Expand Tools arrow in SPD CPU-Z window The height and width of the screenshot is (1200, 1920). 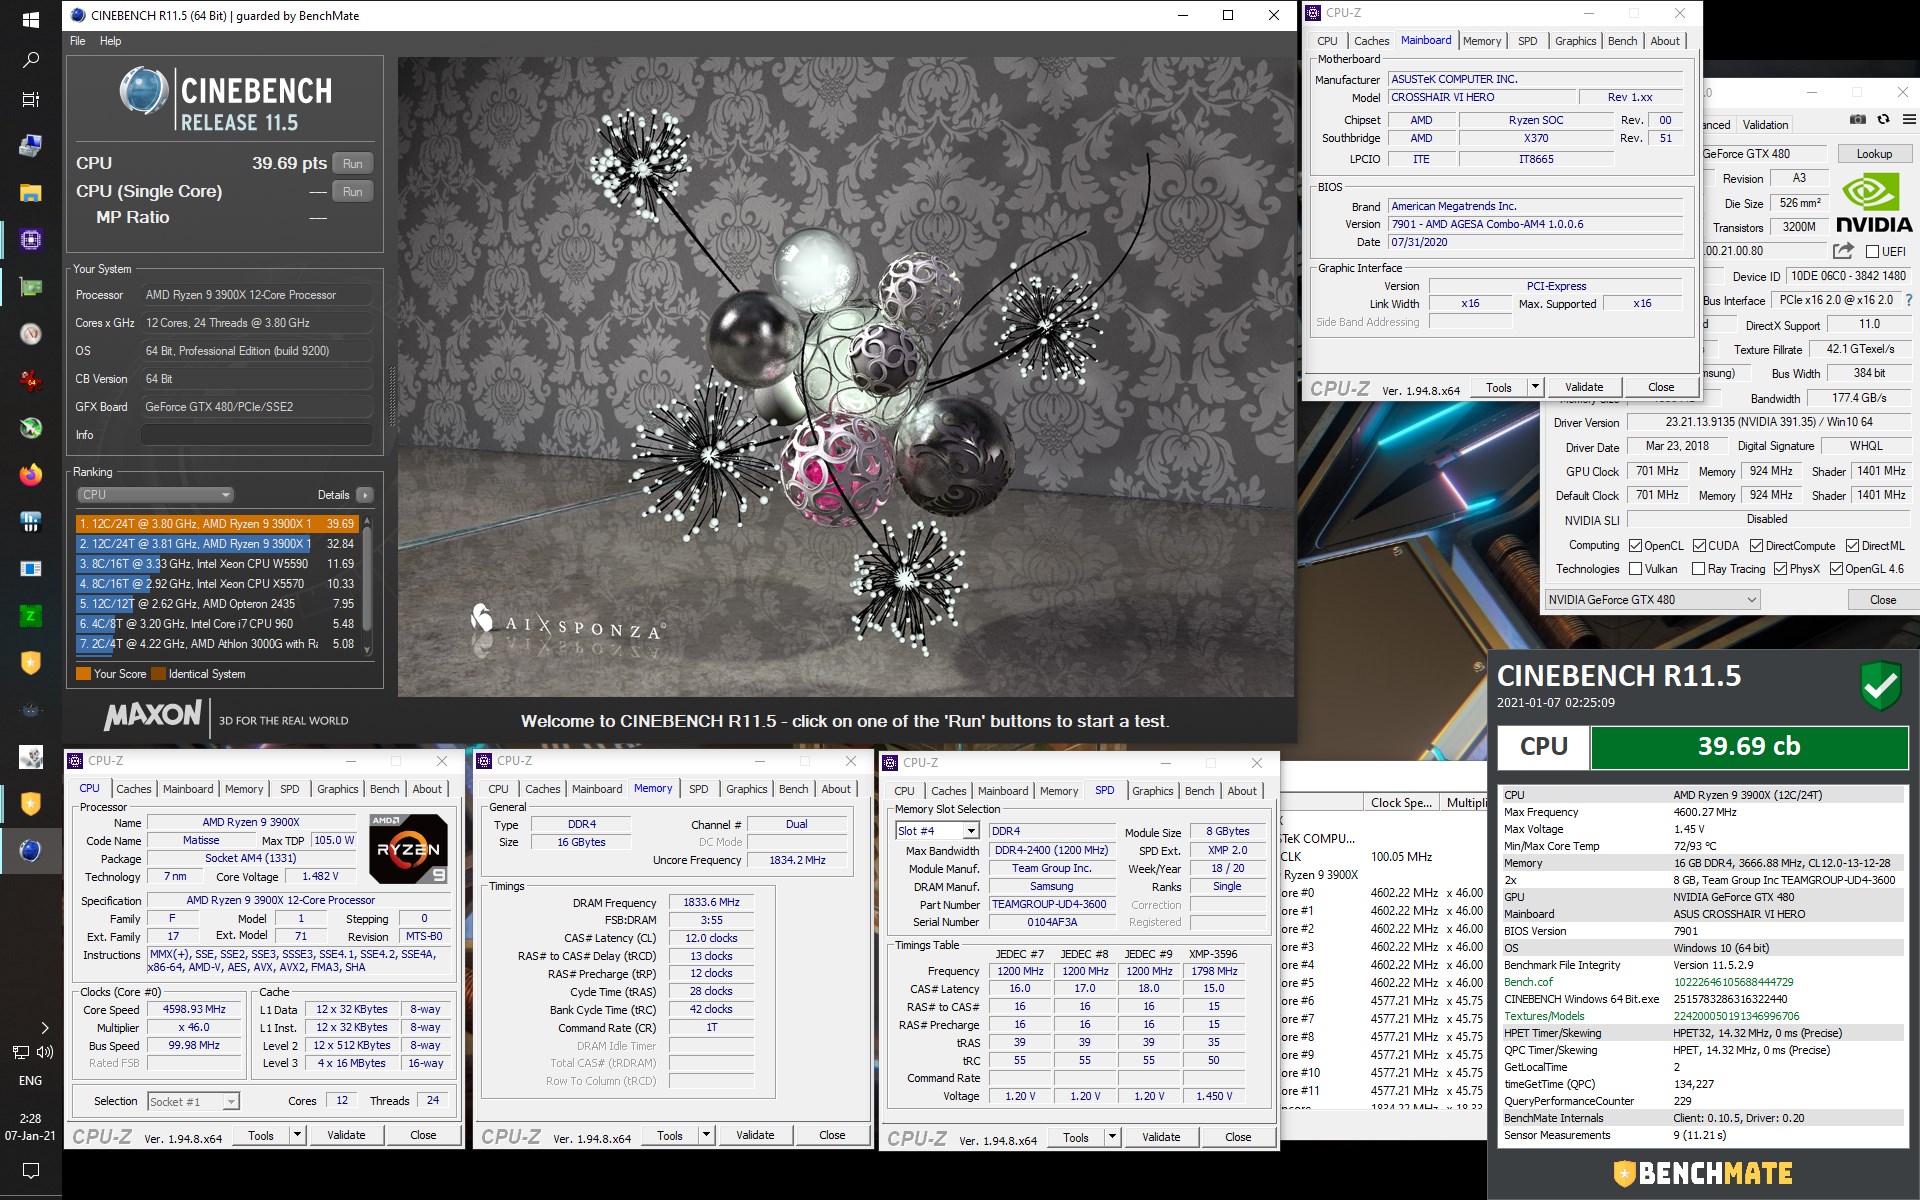1111,1137
